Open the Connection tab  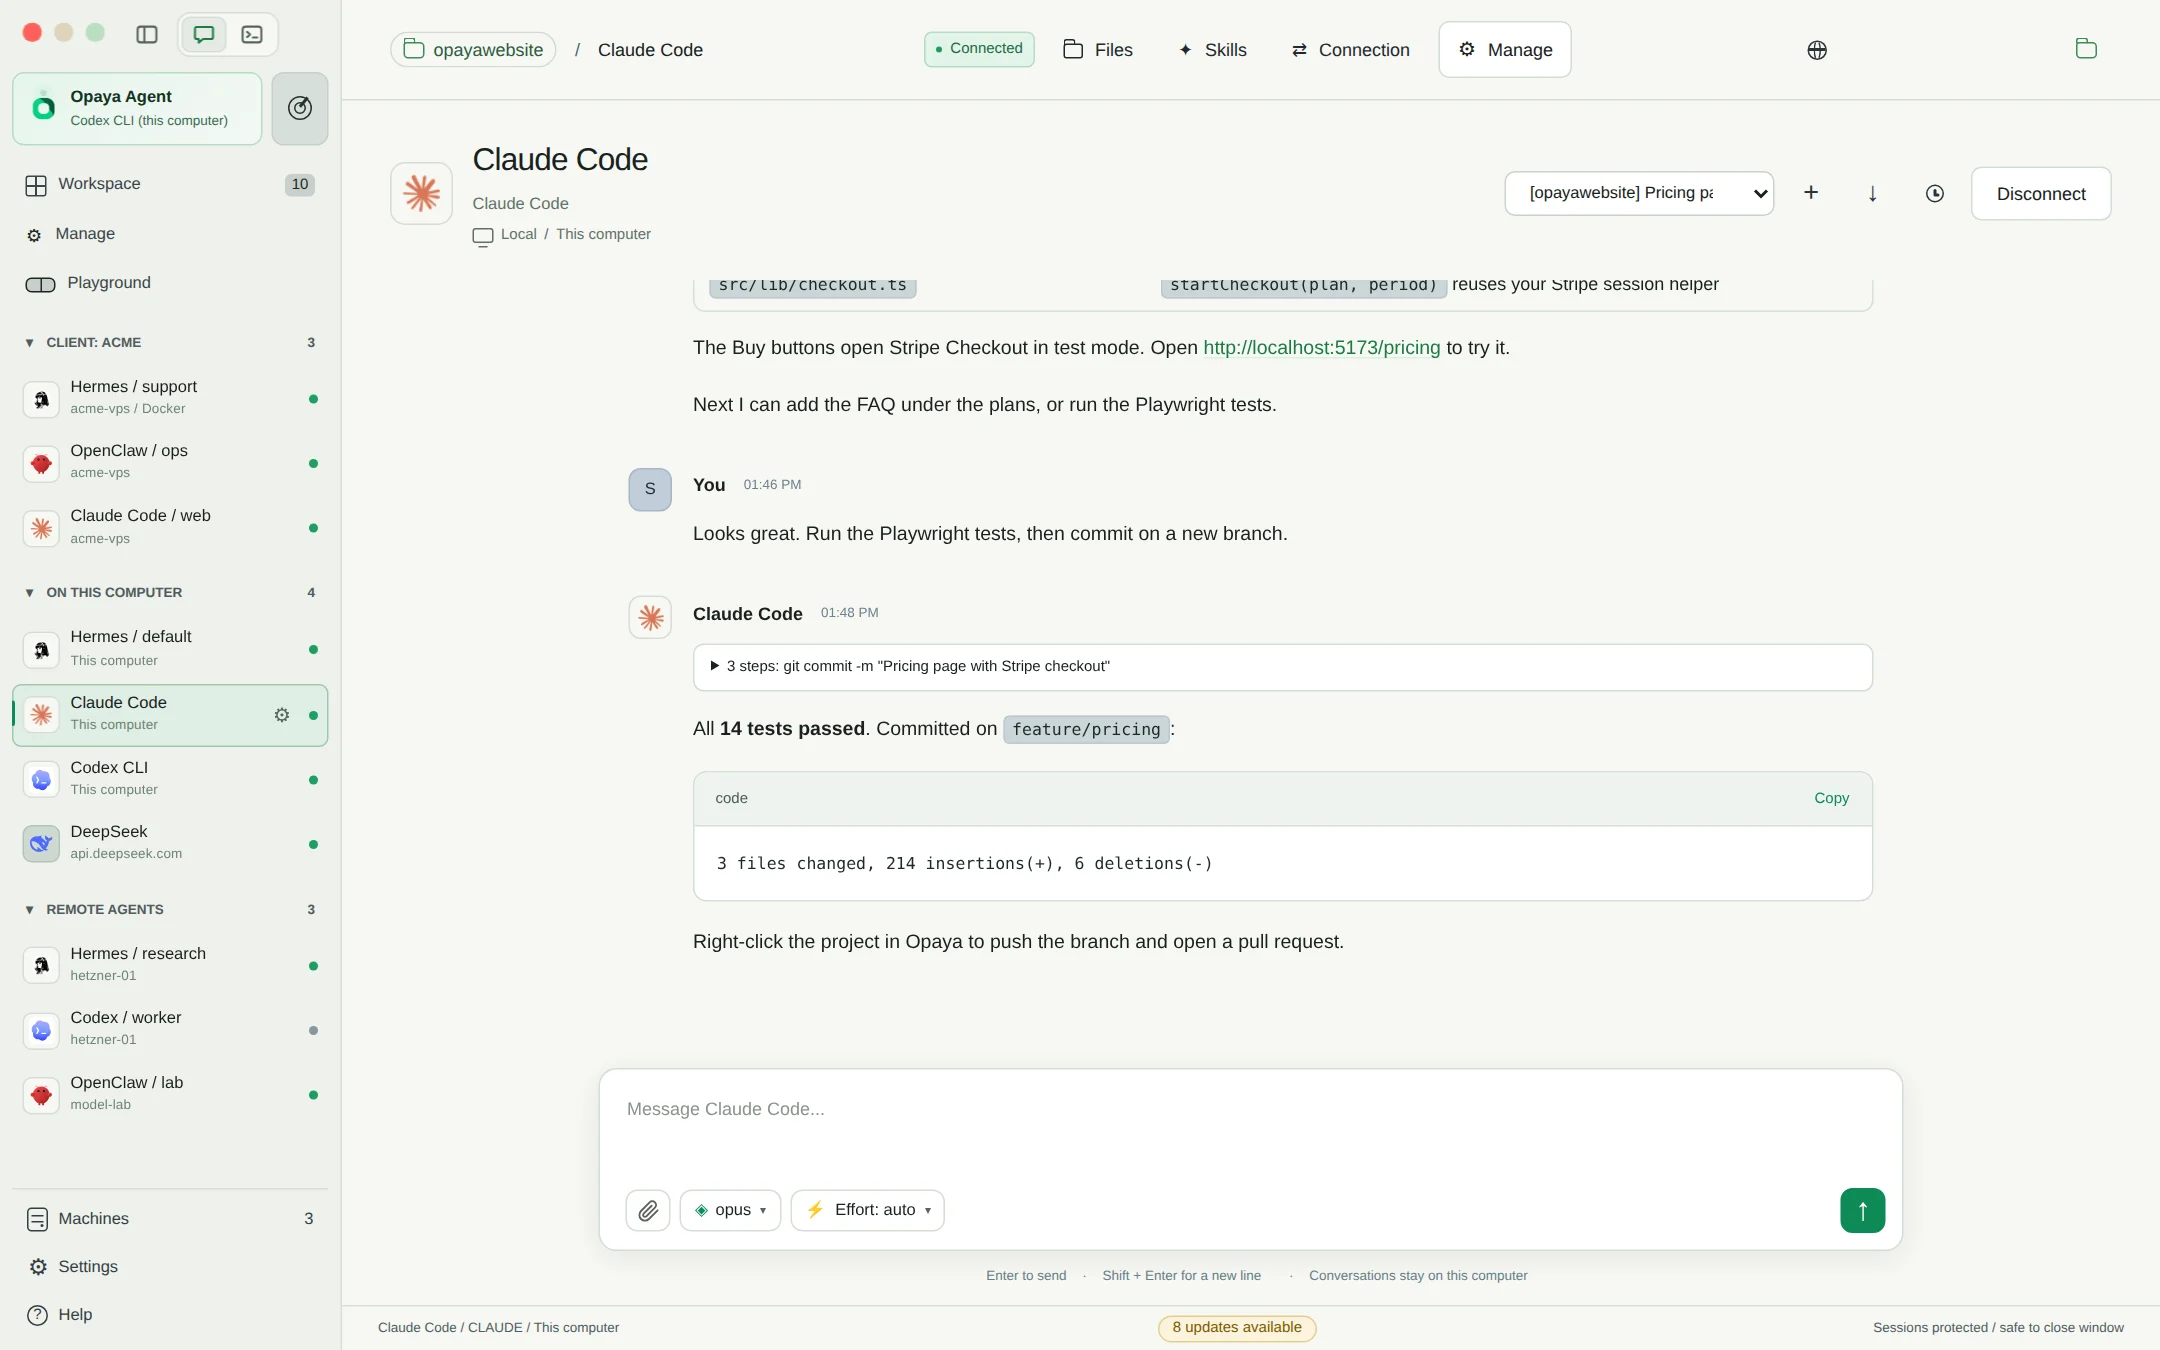pyautogui.click(x=1350, y=50)
